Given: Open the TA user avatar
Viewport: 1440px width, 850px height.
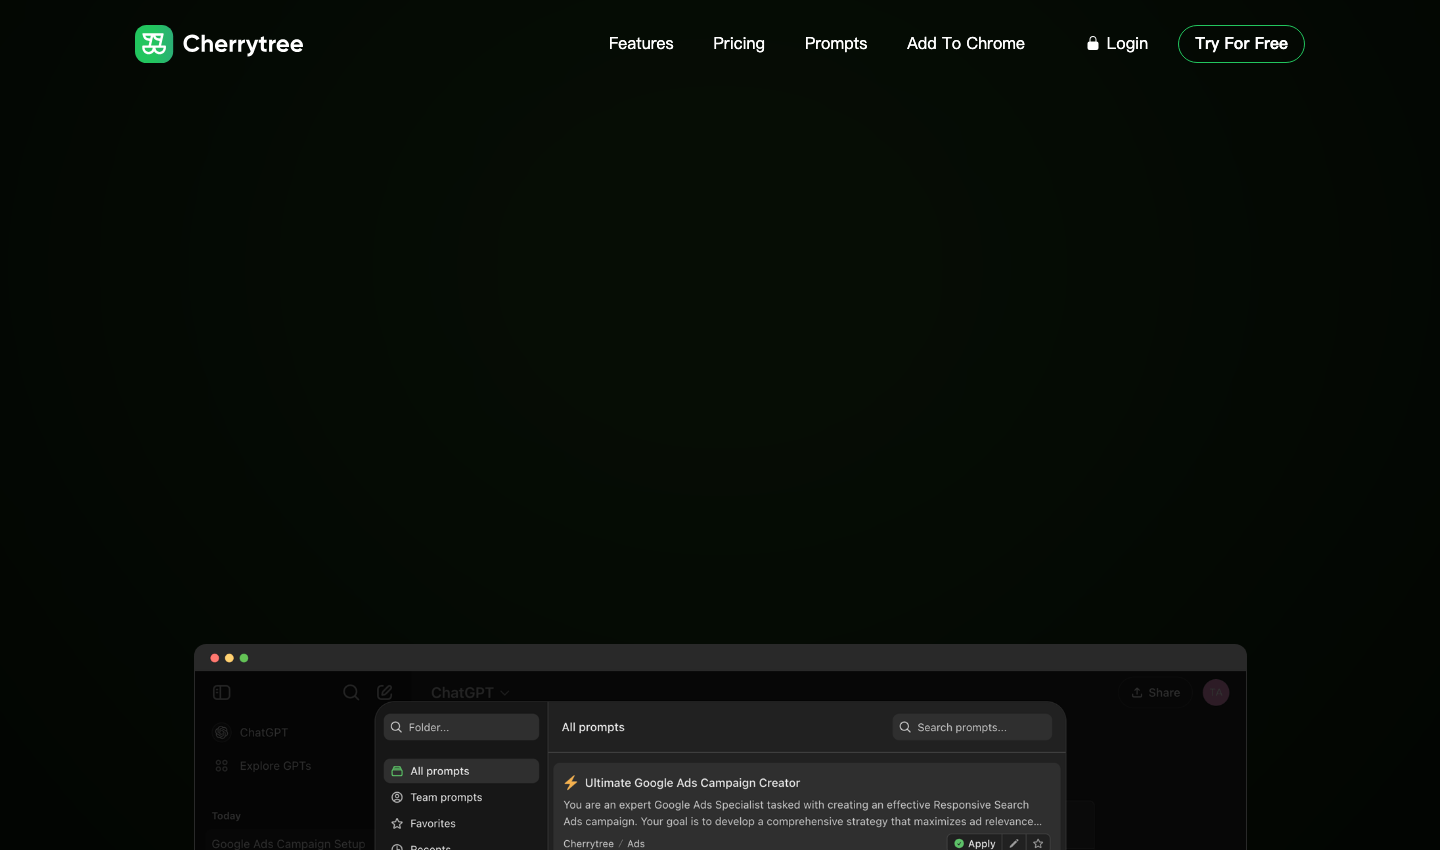Looking at the screenshot, I should click(1216, 692).
